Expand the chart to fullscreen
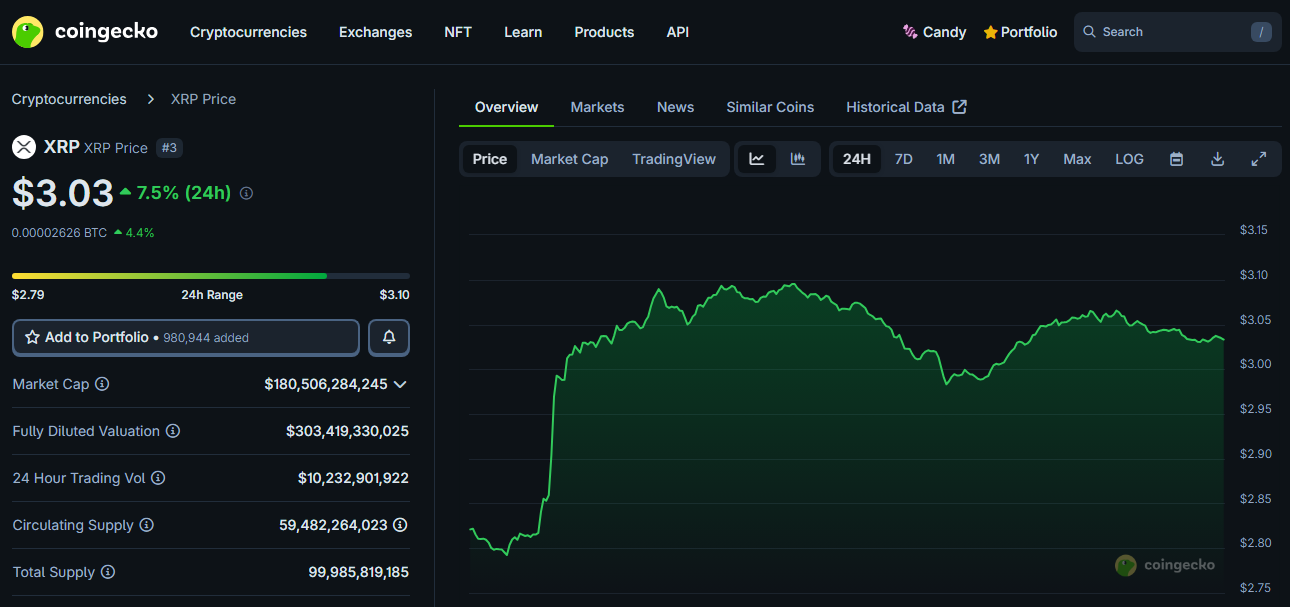The height and width of the screenshot is (607, 1290). [x=1259, y=159]
